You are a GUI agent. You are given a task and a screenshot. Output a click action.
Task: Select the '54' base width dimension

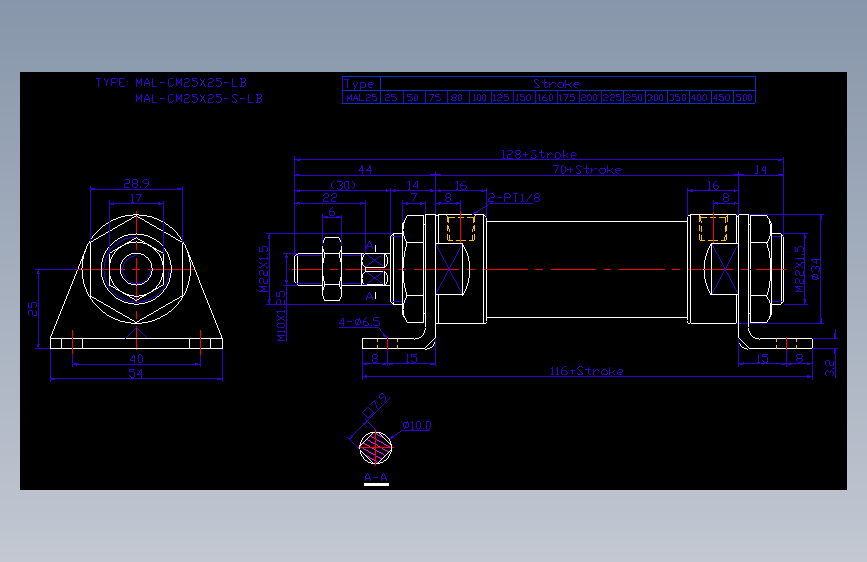(136, 373)
